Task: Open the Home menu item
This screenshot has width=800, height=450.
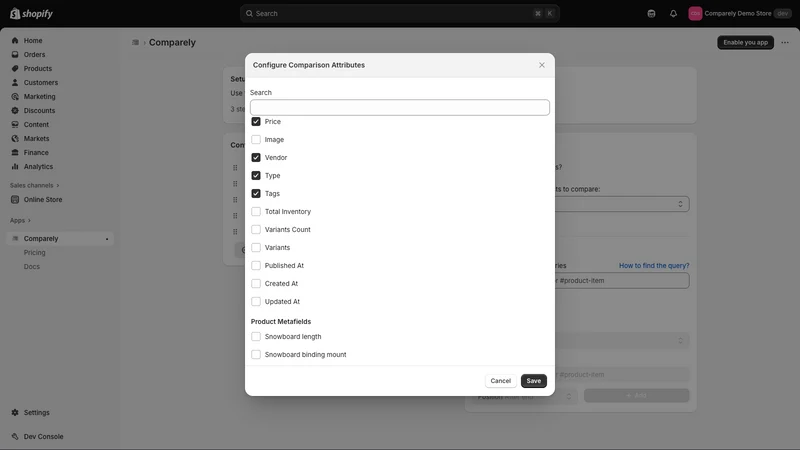Action: click(60, 40)
